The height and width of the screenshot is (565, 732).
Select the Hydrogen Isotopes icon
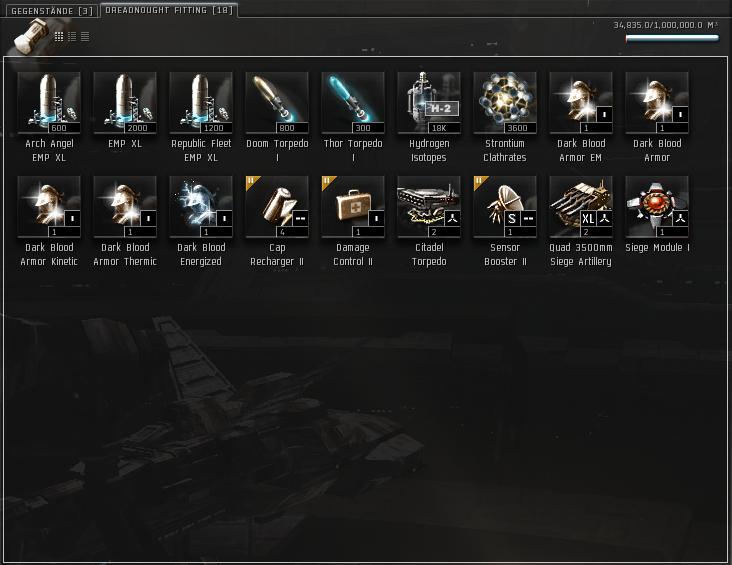[x=429, y=103]
